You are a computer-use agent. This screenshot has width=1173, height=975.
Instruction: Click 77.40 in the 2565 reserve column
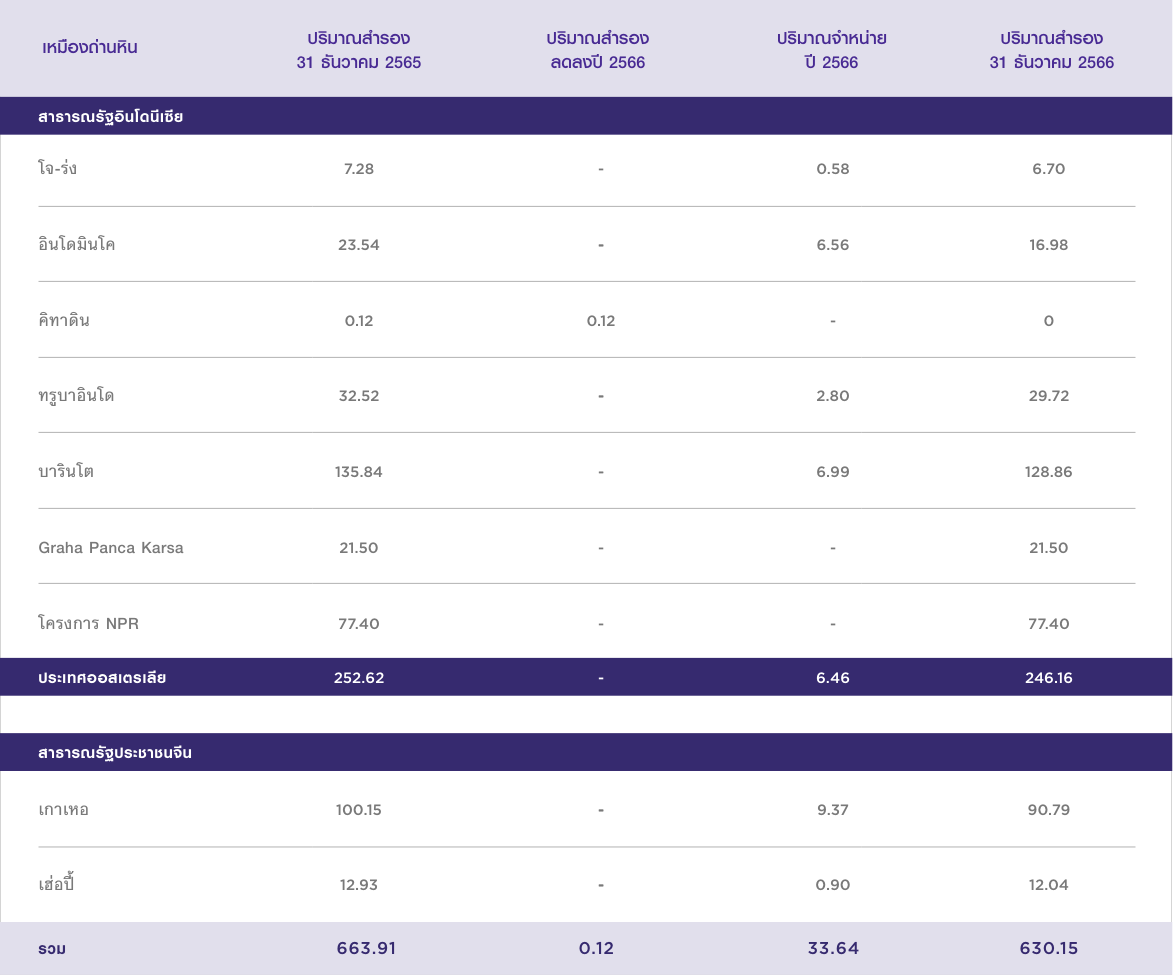359,624
